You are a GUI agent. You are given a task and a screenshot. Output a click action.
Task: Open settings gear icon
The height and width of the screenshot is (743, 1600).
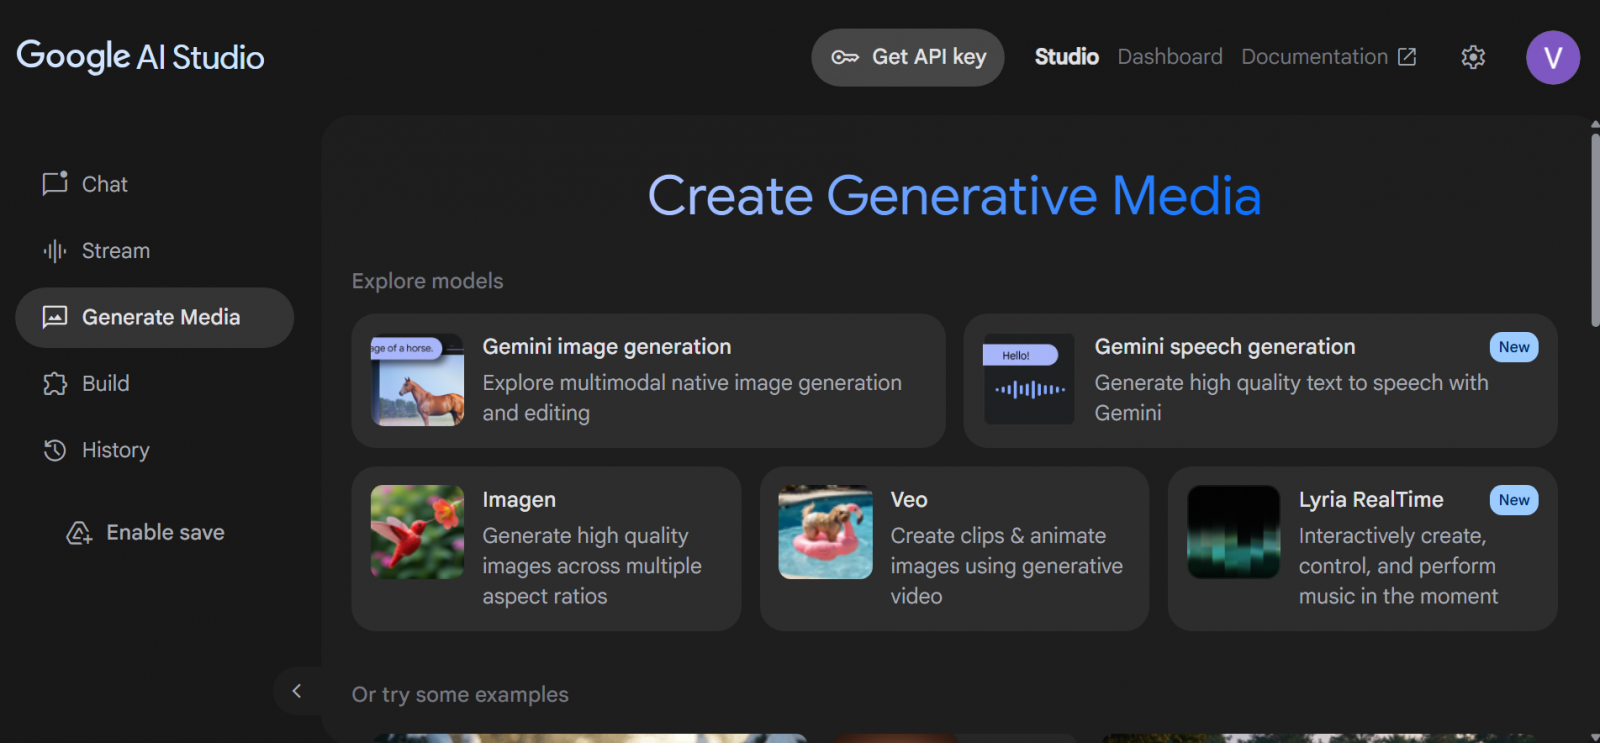[x=1472, y=57]
